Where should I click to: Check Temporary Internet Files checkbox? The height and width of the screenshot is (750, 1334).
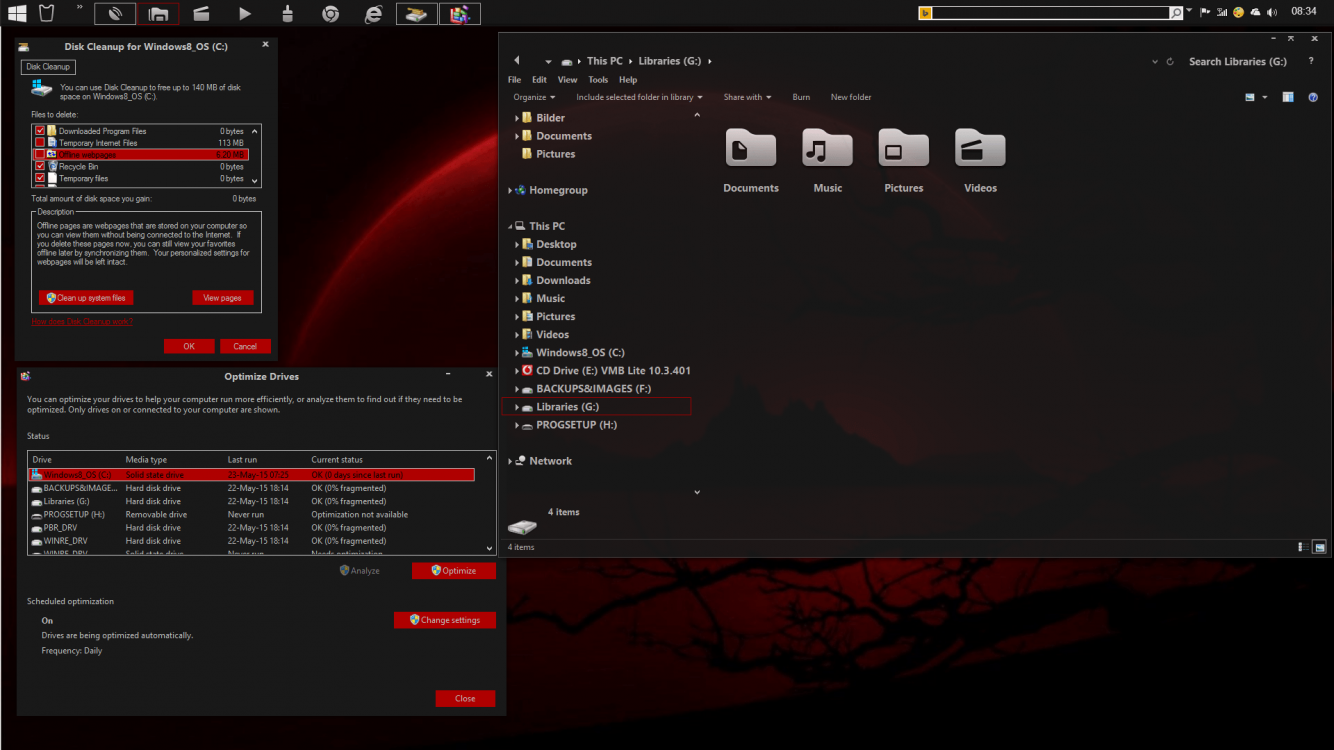40,143
